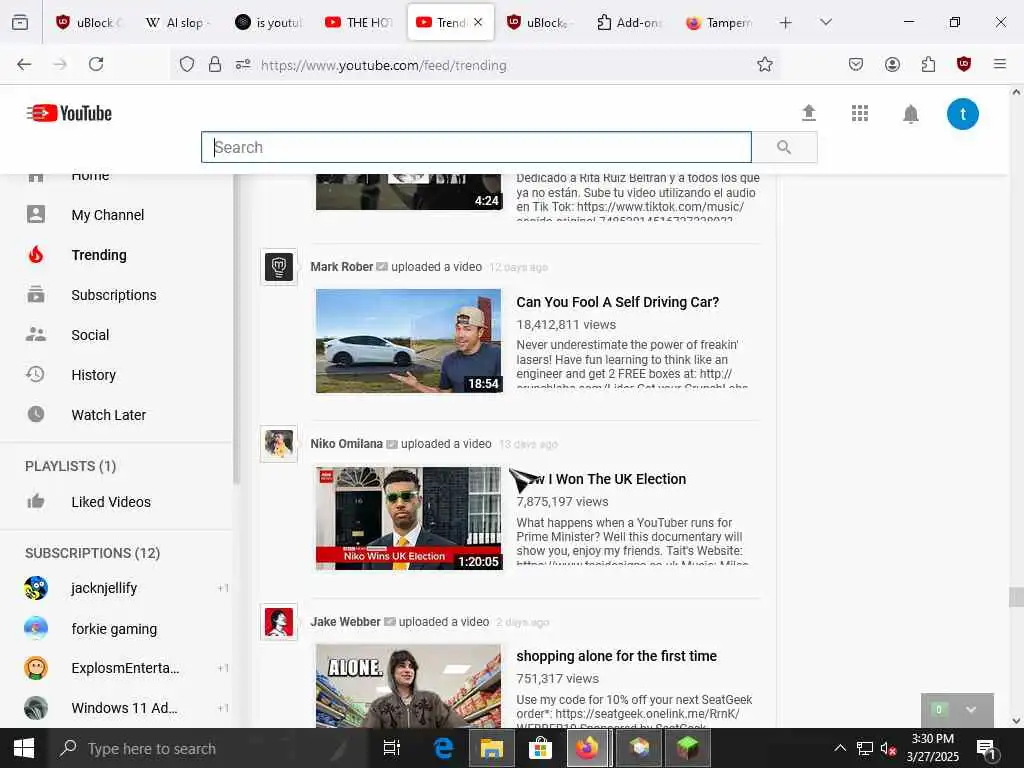Open the Liked Videos playlist
Screen dimensions: 1024x768
tap(111, 502)
